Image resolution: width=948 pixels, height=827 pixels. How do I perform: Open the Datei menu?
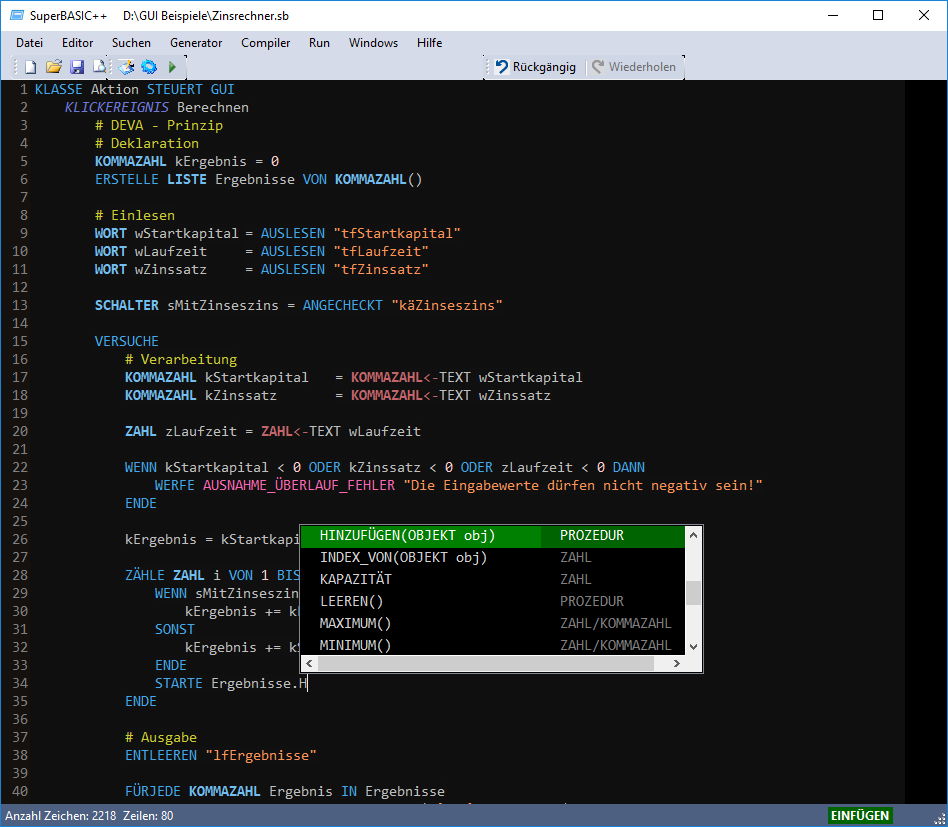coord(29,43)
